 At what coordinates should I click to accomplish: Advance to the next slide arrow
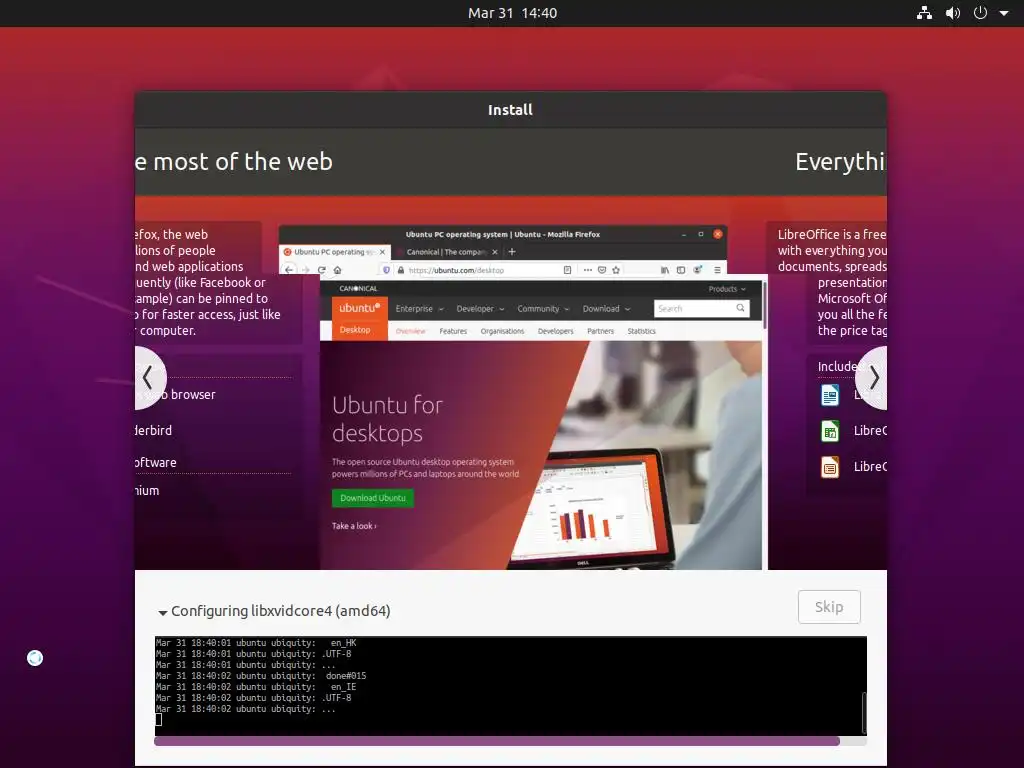(x=872, y=377)
